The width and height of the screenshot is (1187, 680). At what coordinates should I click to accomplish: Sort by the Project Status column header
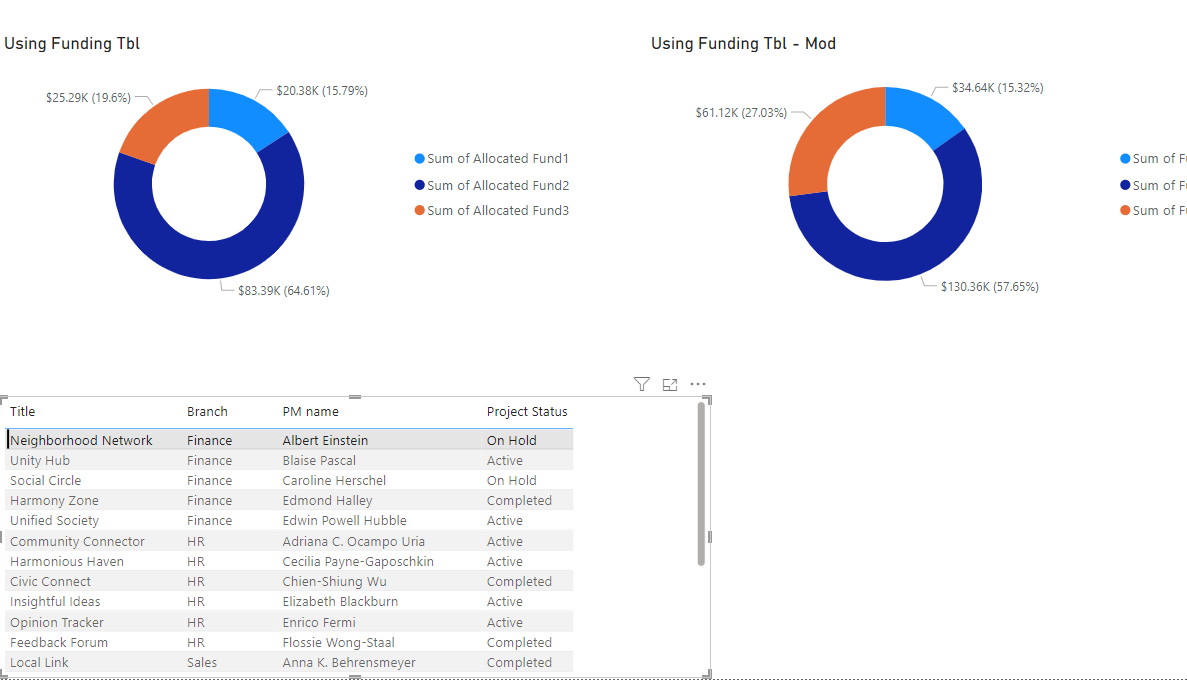tap(527, 411)
